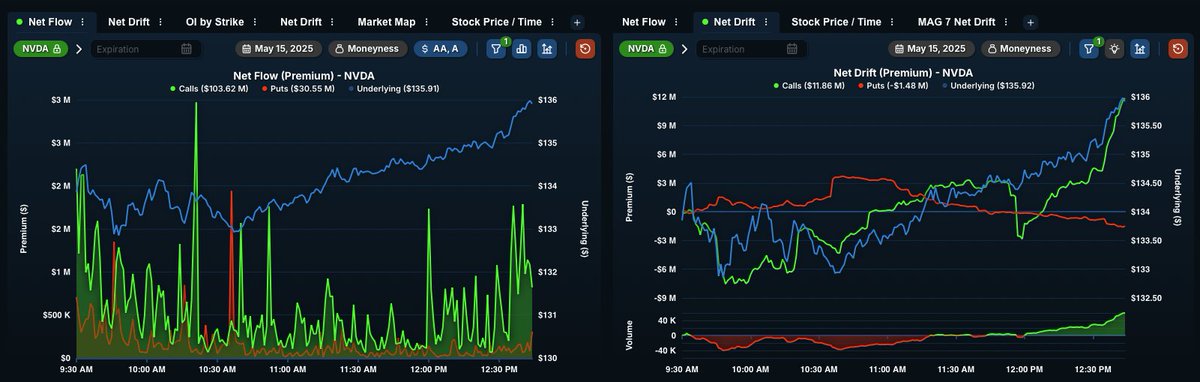
Task: Reset the Net Flow chart with the red icon
Action: pyautogui.click(x=586, y=48)
